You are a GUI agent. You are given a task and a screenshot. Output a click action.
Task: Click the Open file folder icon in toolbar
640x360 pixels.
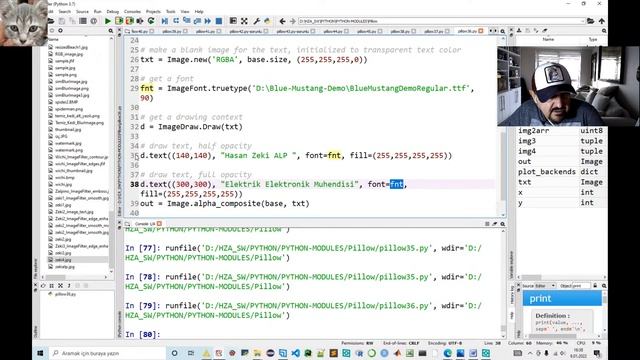[x=51, y=21]
